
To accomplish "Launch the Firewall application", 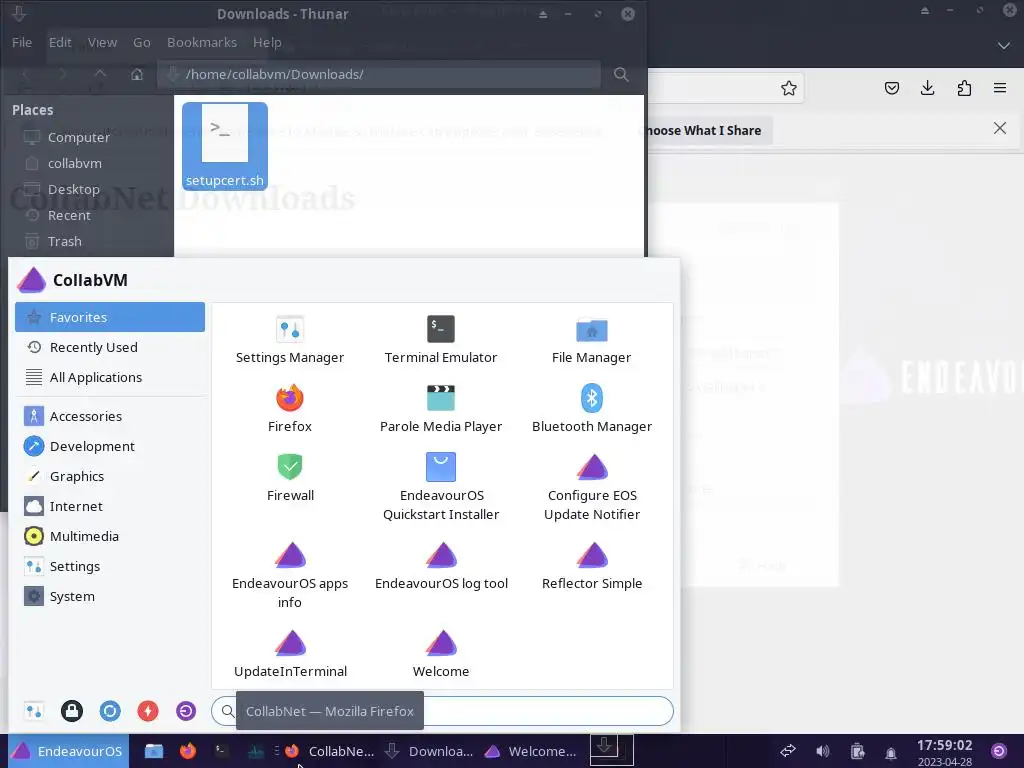I will coord(290,477).
